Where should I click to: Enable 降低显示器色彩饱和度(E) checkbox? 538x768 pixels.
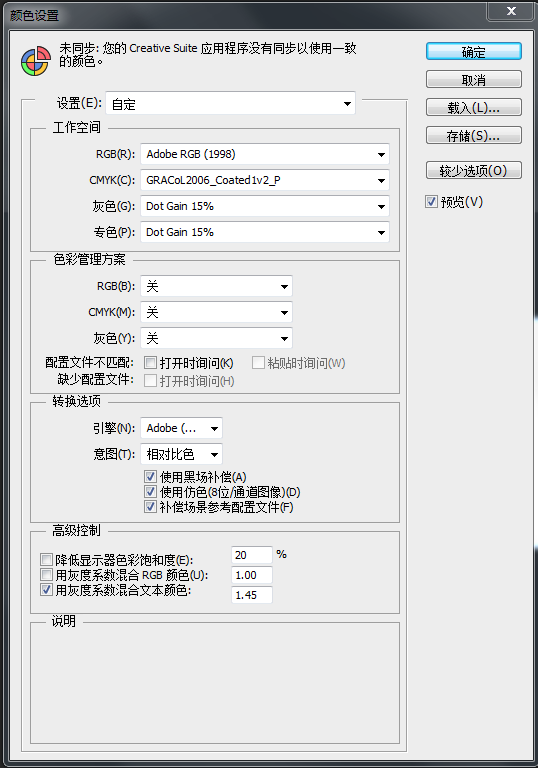(47, 559)
